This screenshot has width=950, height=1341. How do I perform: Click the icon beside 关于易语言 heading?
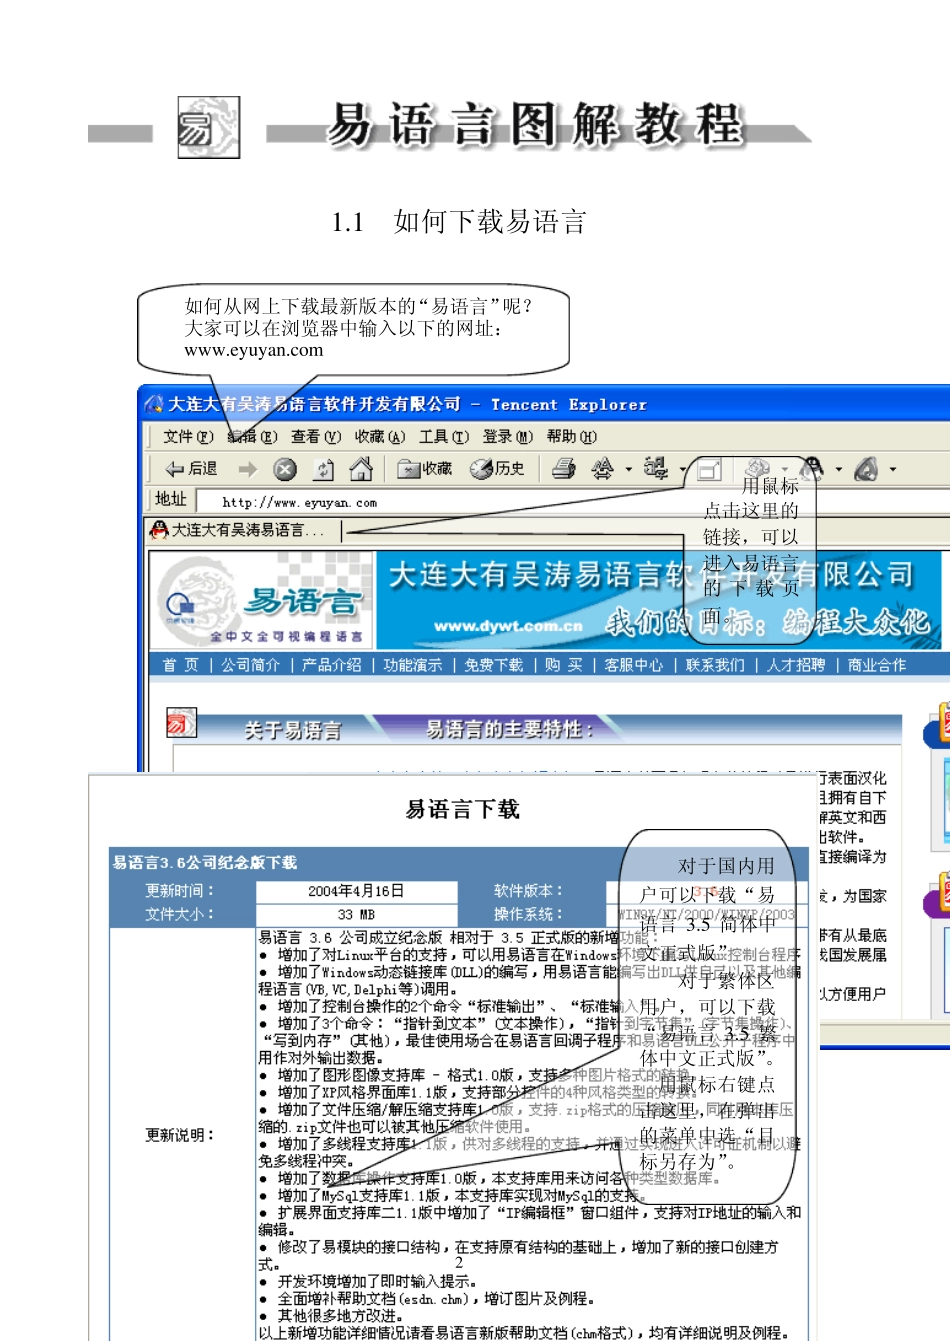pyautogui.click(x=181, y=723)
